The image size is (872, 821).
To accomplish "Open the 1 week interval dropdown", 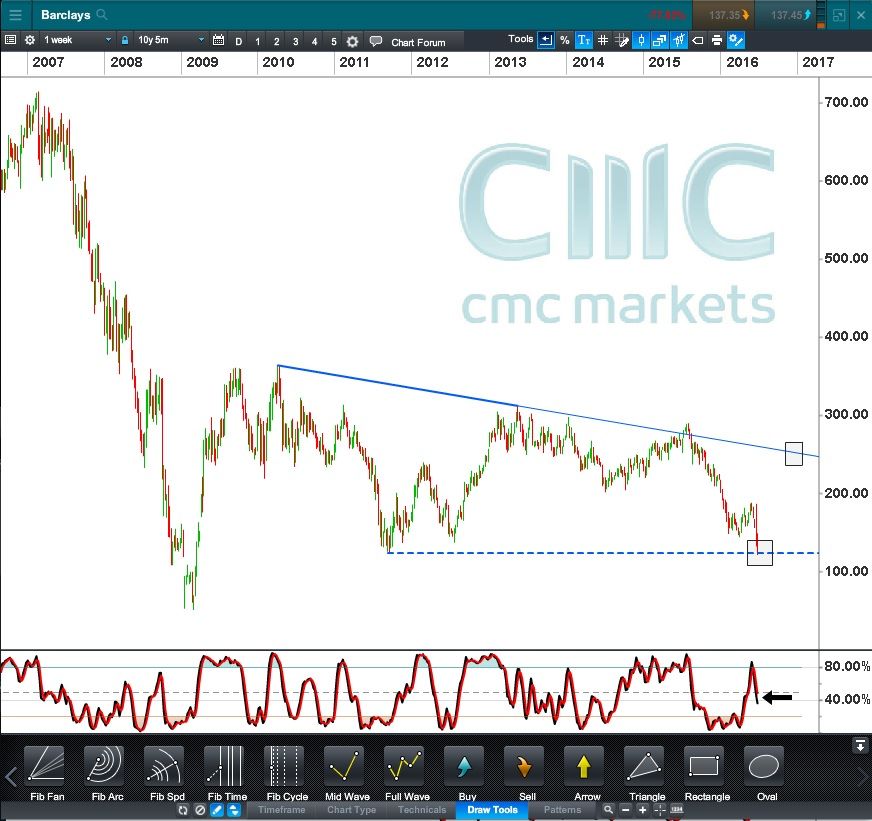I will [77, 40].
